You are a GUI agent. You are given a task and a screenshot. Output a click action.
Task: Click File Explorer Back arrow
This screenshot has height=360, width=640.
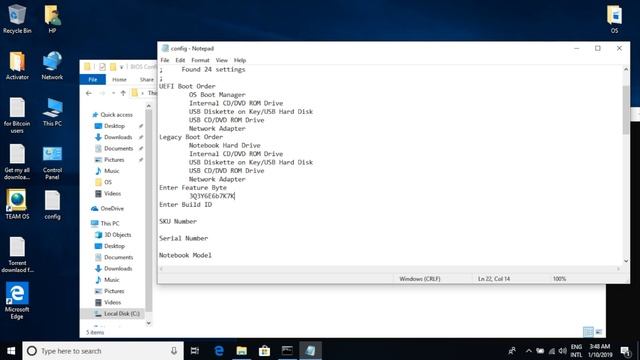point(89,93)
